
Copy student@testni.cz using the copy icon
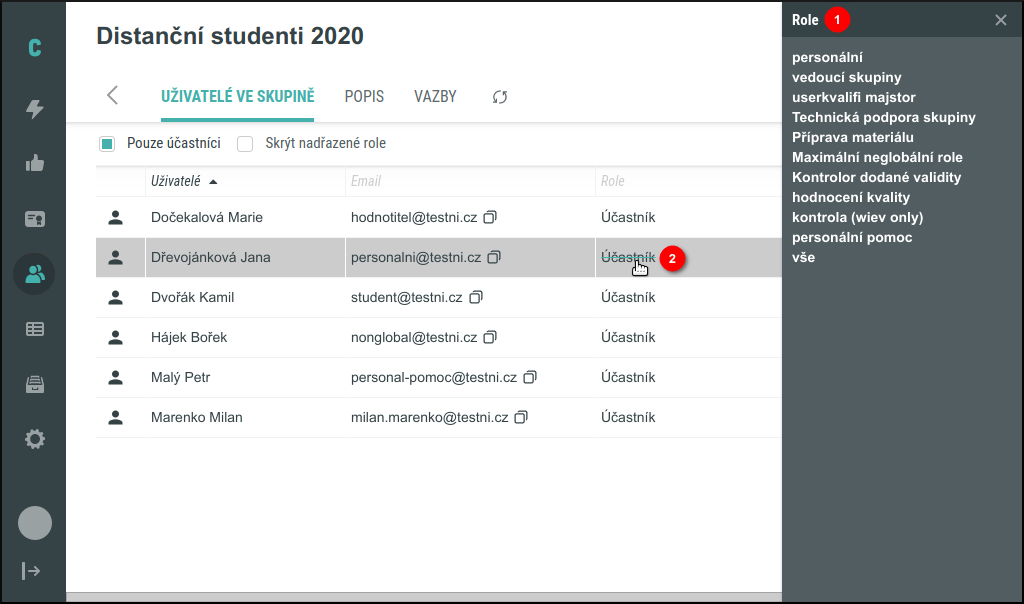click(476, 296)
